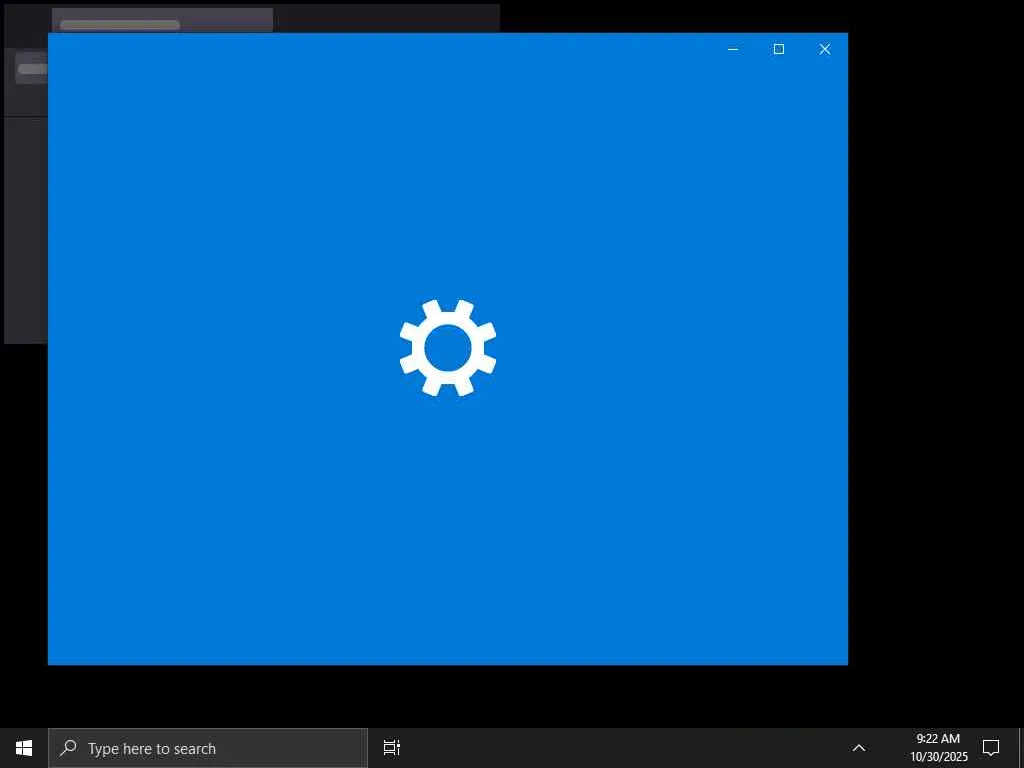Image resolution: width=1024 pixels, height=768 pixels.
Task: Open the Windows Start menu
Action: click(x=24, y=748)
